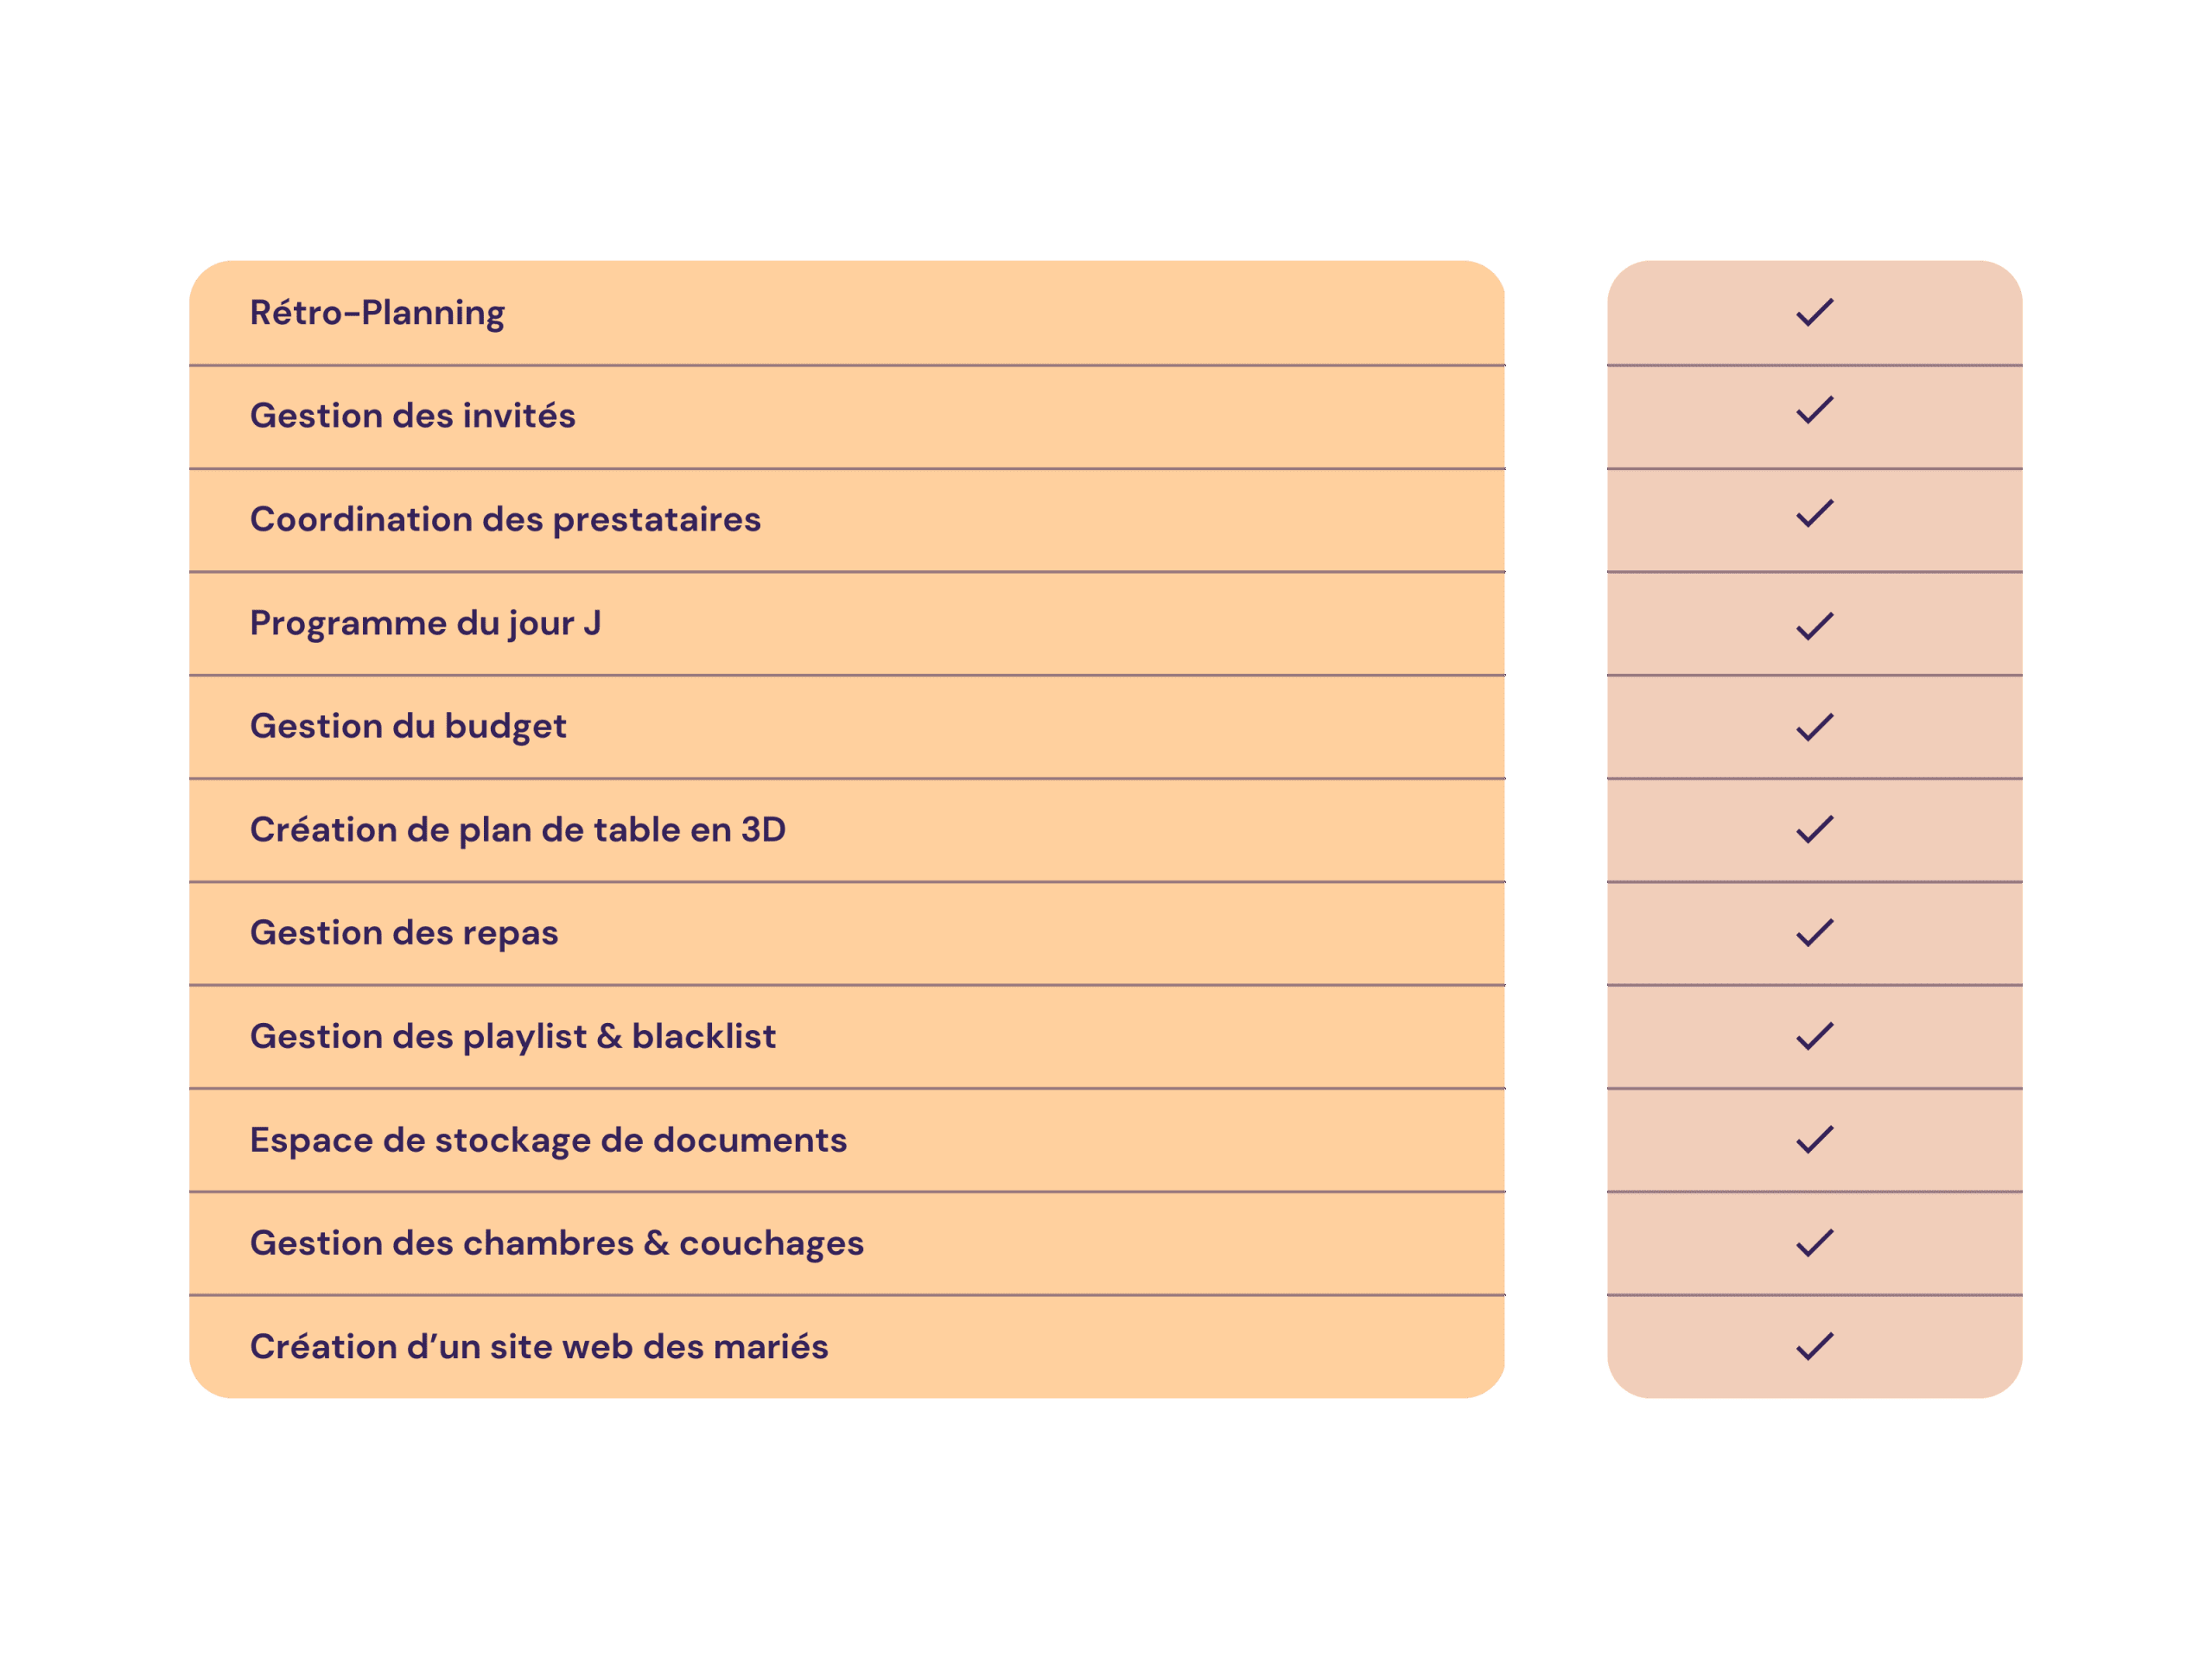Click checkmark for plan de table en 3D
Image resolution: width=2212 pixels, height=1659 pixels.
1814,829
